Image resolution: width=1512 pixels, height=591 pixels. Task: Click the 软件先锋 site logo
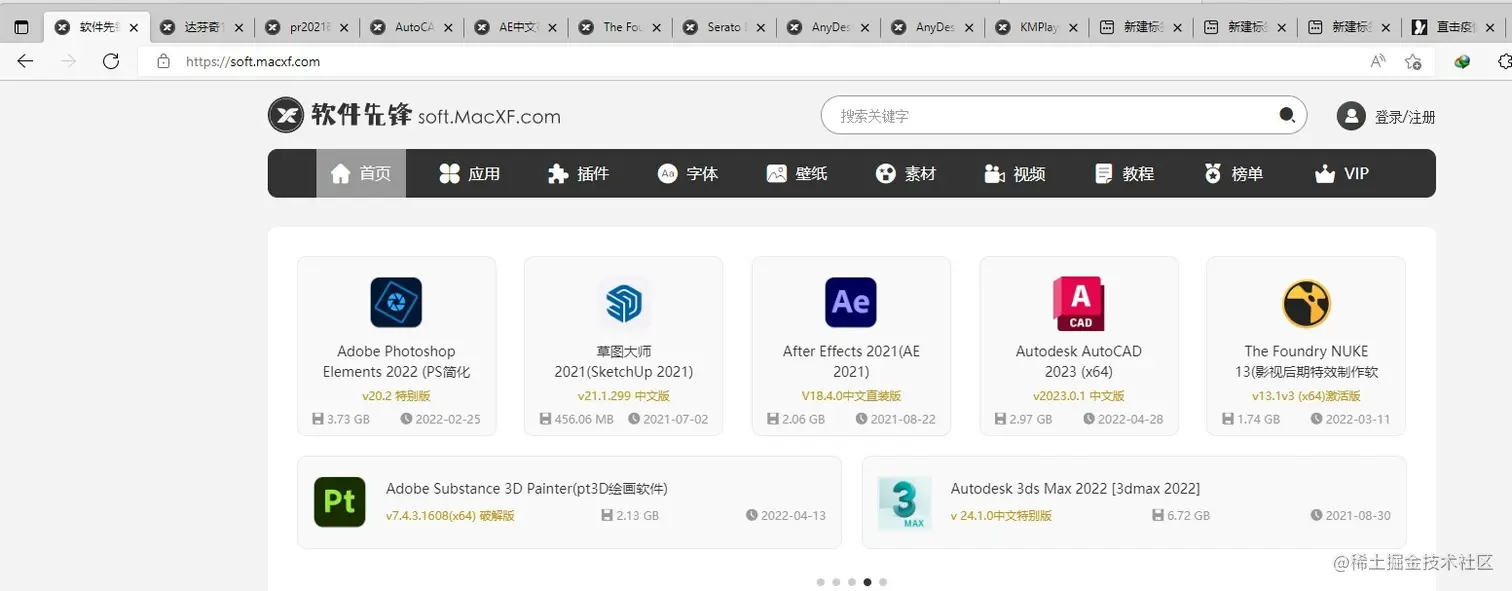pyautogui.click(x=414, y=115)
